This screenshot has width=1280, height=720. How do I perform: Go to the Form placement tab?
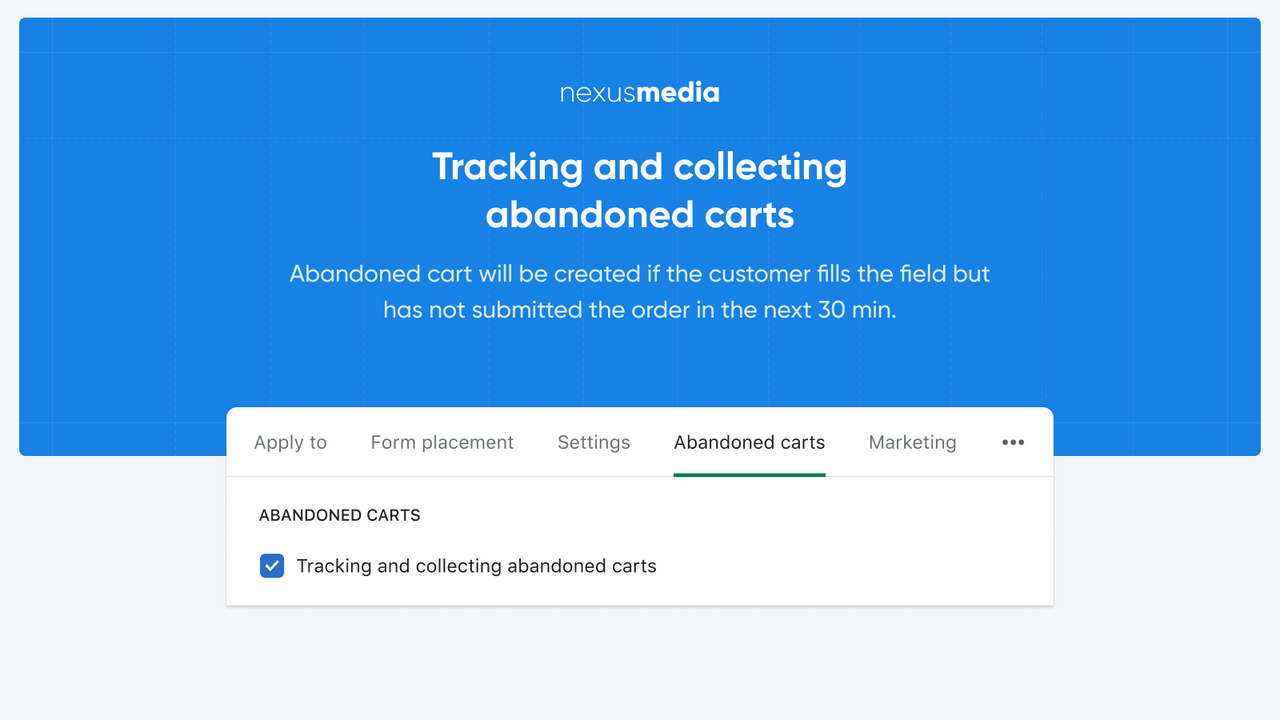[x=442, y=442]
